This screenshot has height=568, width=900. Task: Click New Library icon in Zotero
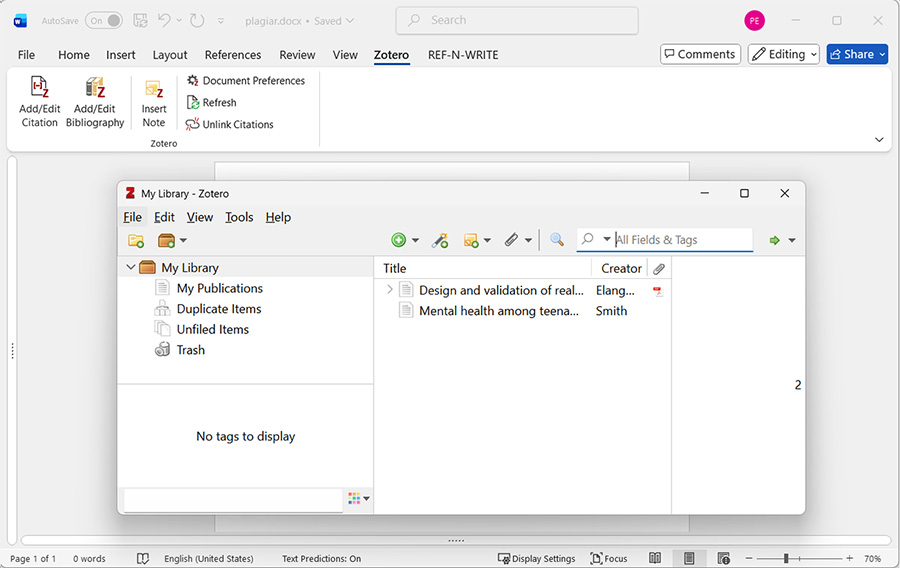[166, 240]
